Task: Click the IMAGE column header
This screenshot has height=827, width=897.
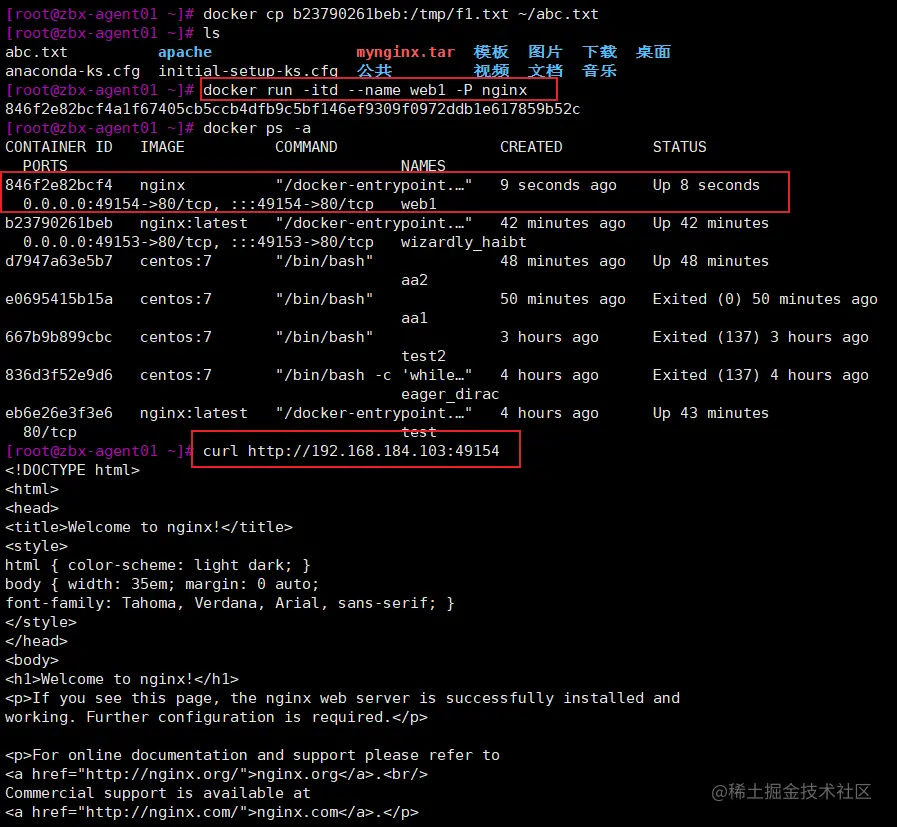Action: click(162, 147)
